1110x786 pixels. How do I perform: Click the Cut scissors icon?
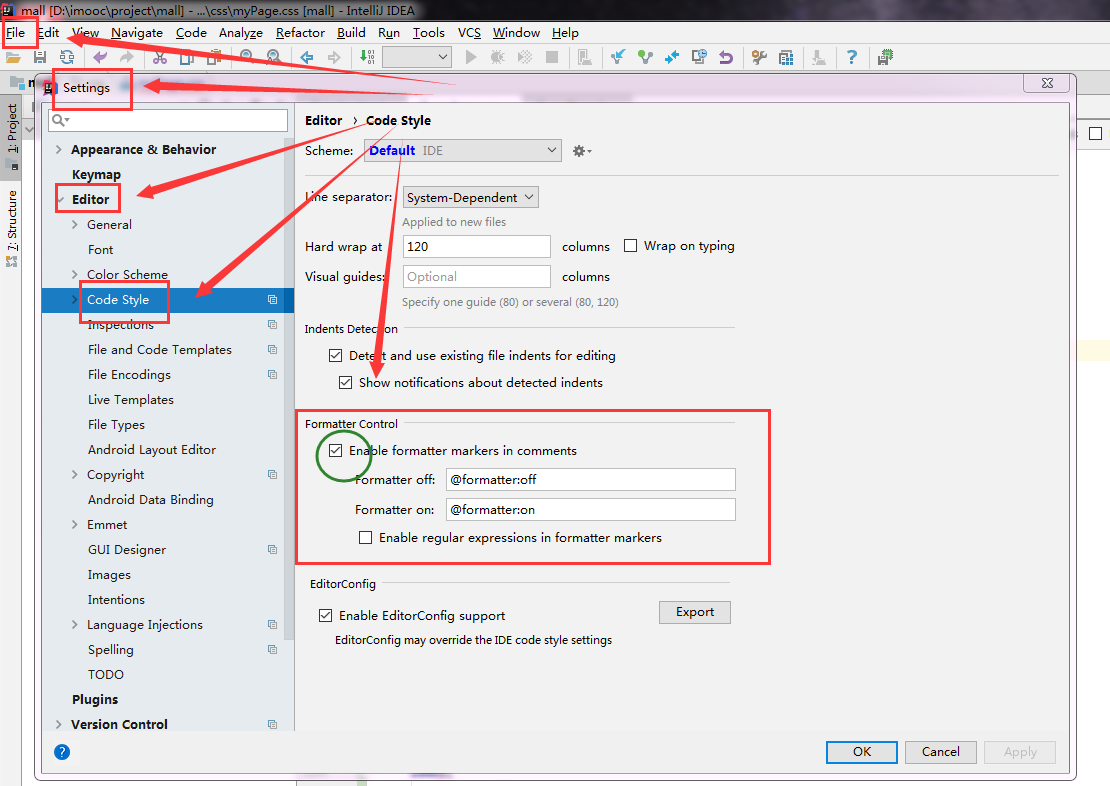(x=160, y=57)
